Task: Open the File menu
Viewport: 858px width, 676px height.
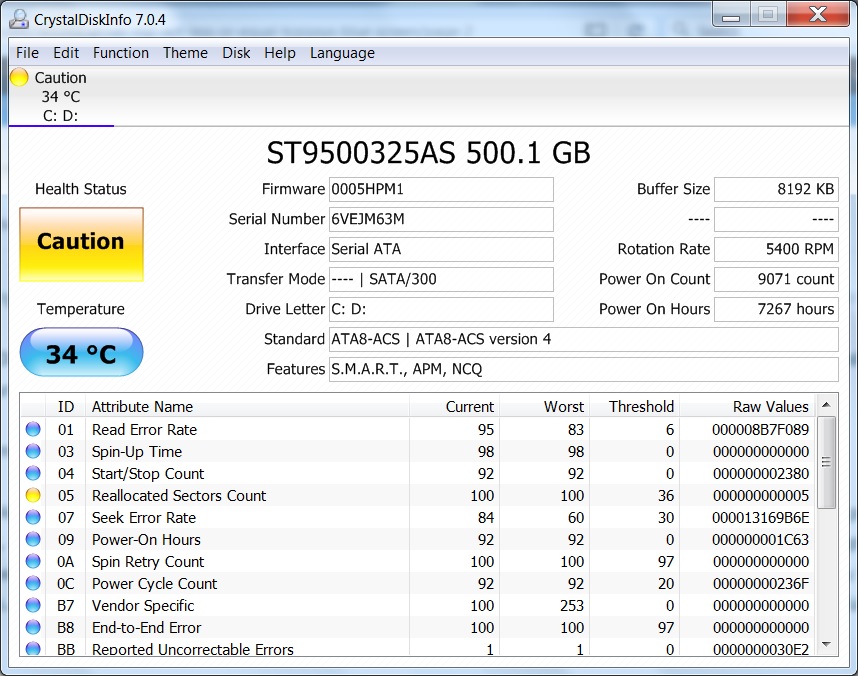Action: point(27,53)
